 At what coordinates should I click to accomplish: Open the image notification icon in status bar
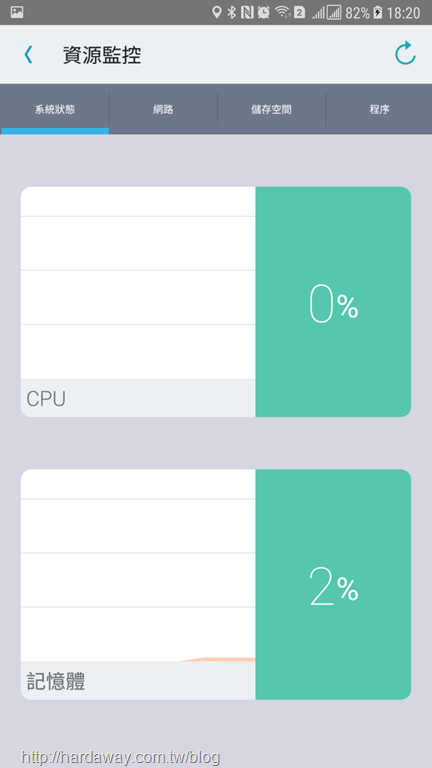point(17,12)
